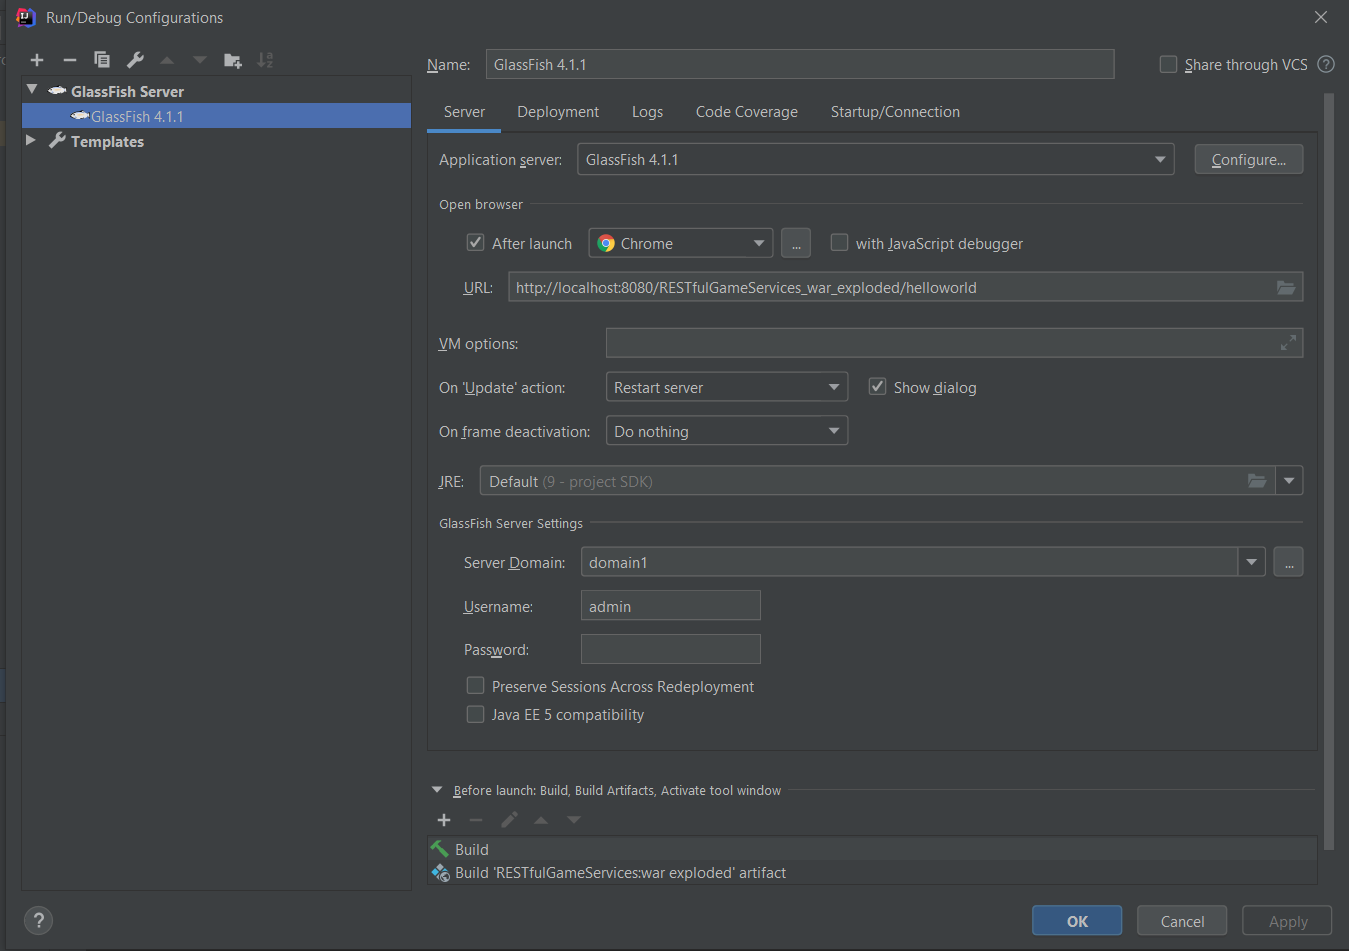Click into the Username field
1349x951 pixels.
(x=671, y=606)
